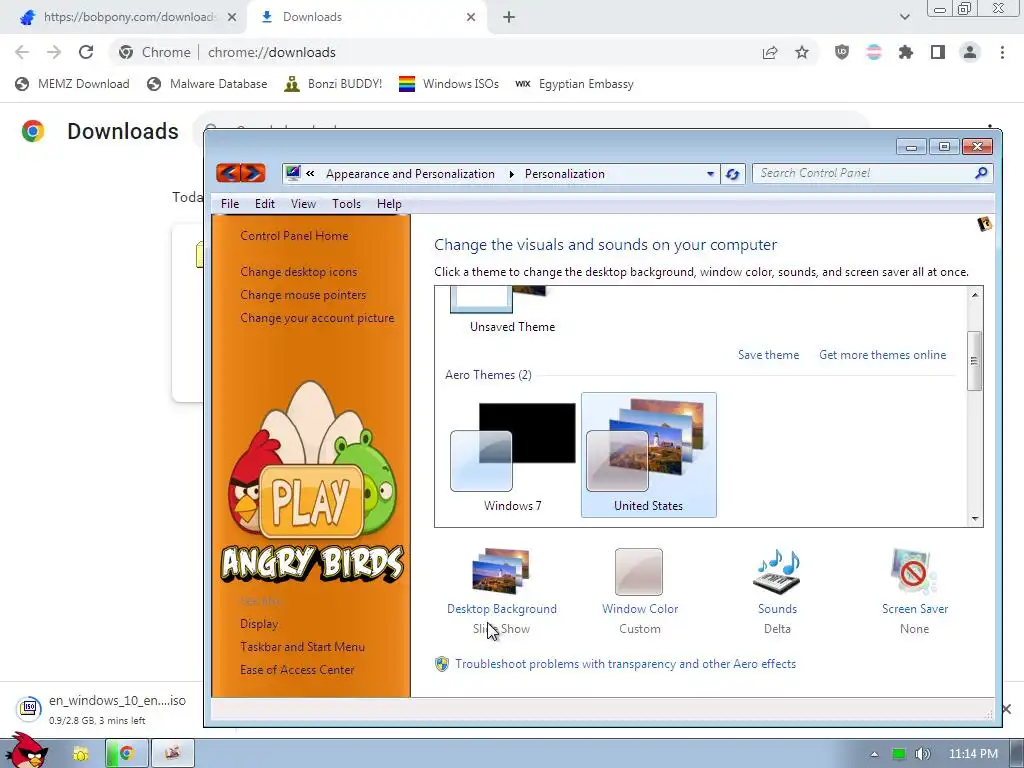Open the Help menu in Control Panel
Viewport: 1024px width, 768px height.
[389, 204]
